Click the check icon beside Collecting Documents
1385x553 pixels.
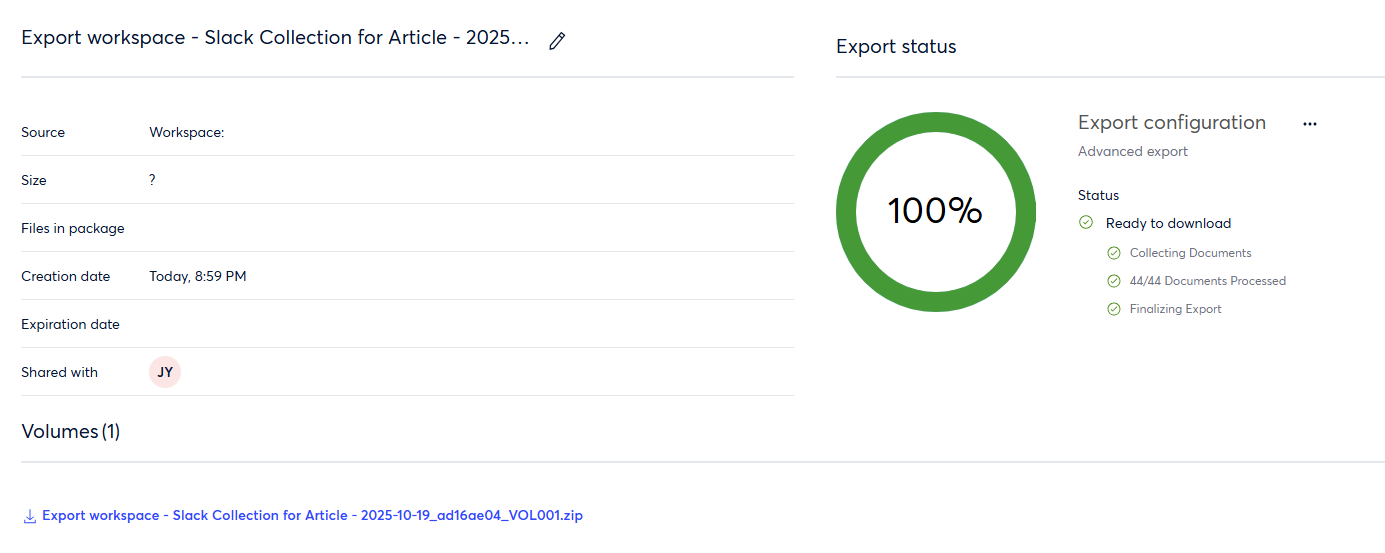1114,253
